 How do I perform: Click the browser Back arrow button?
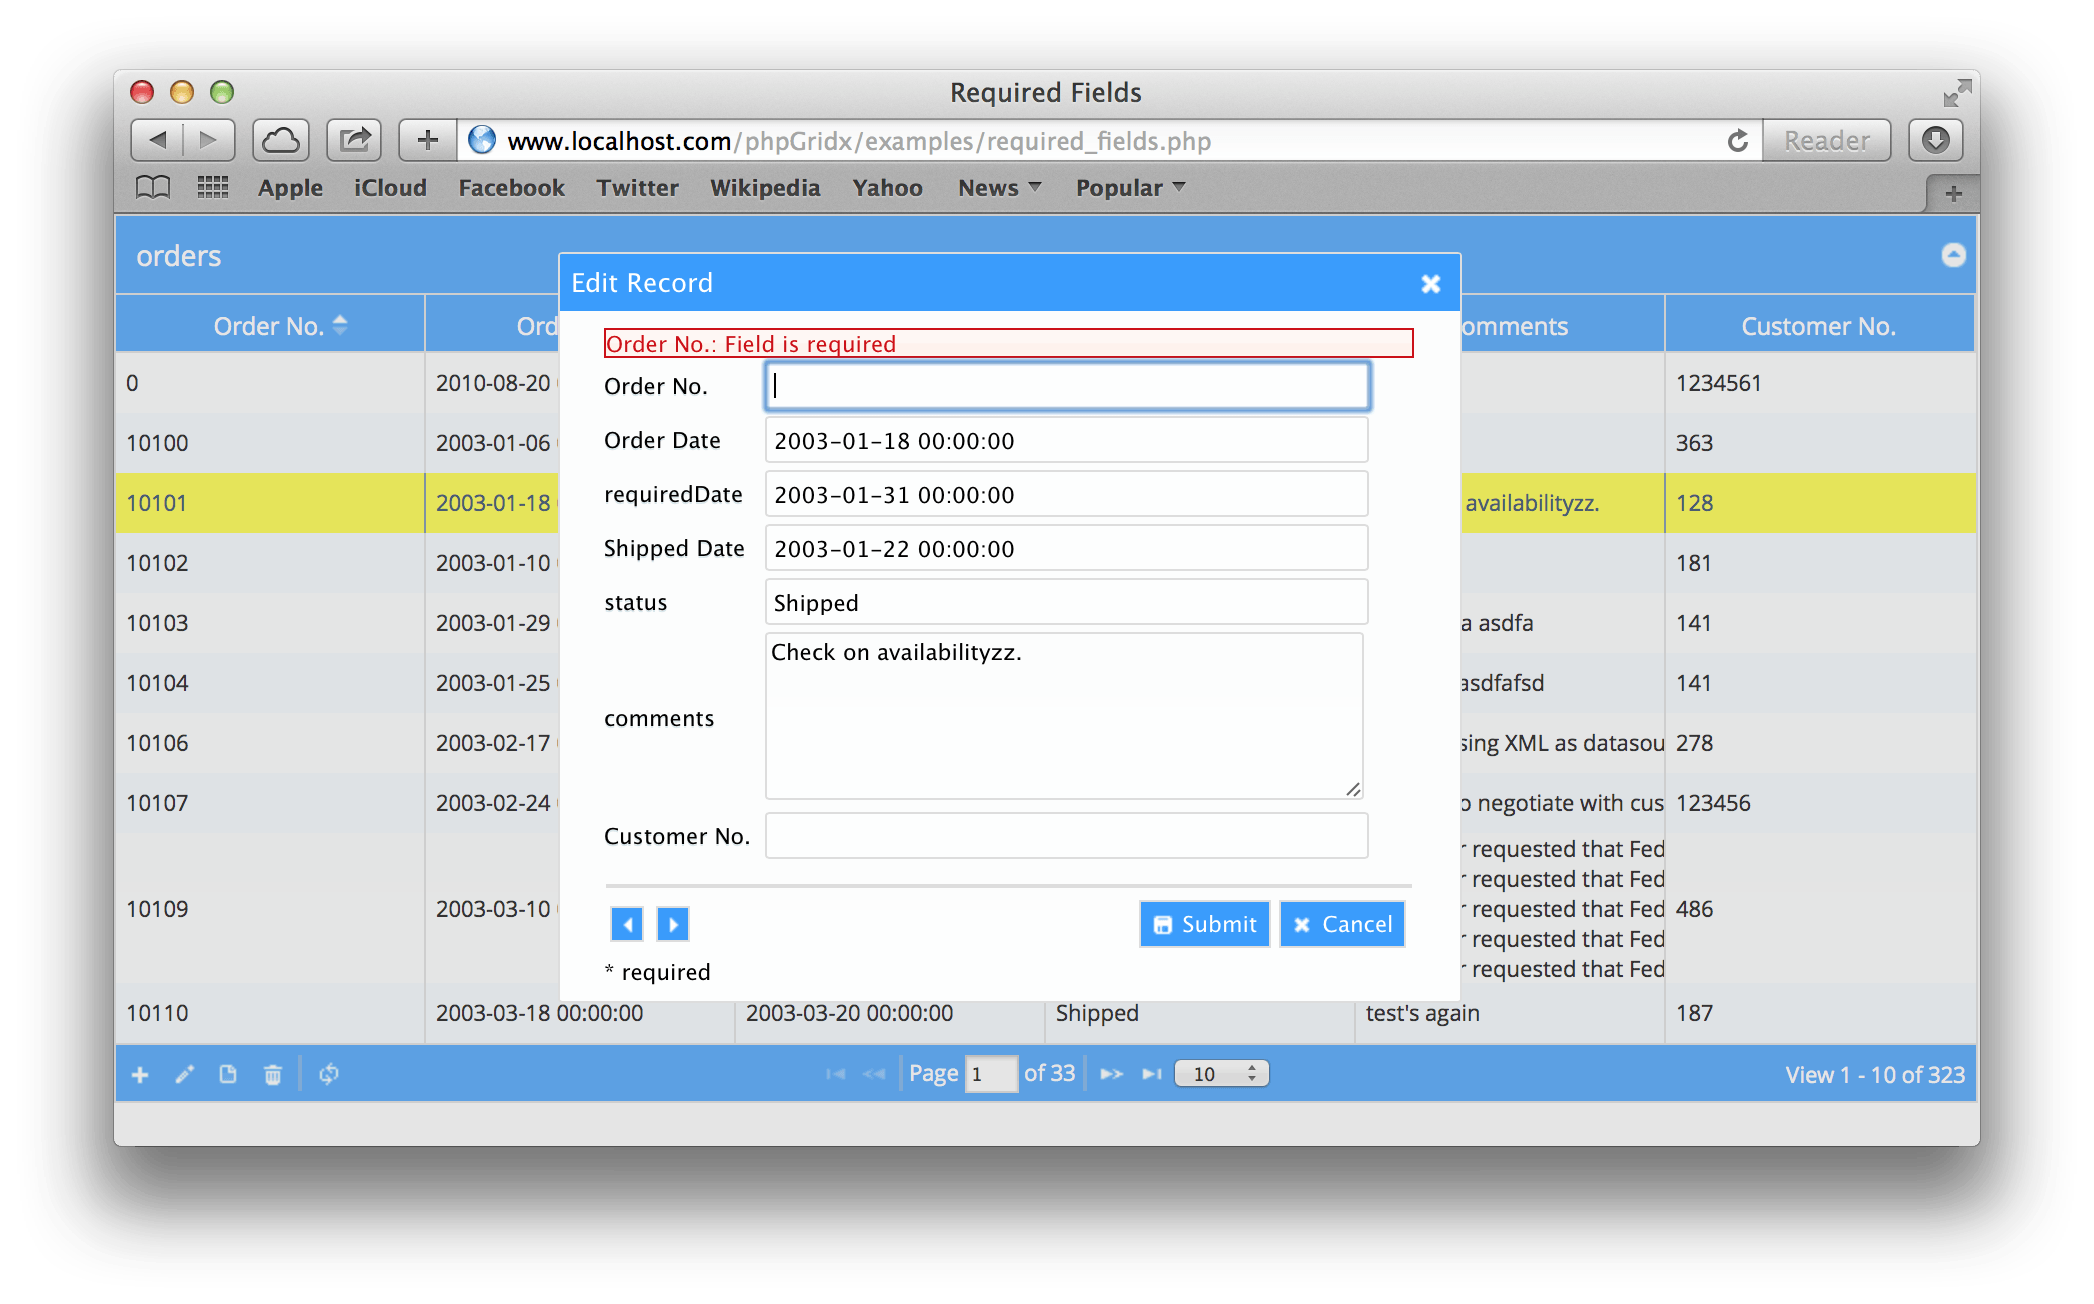[x=157, y=140]
